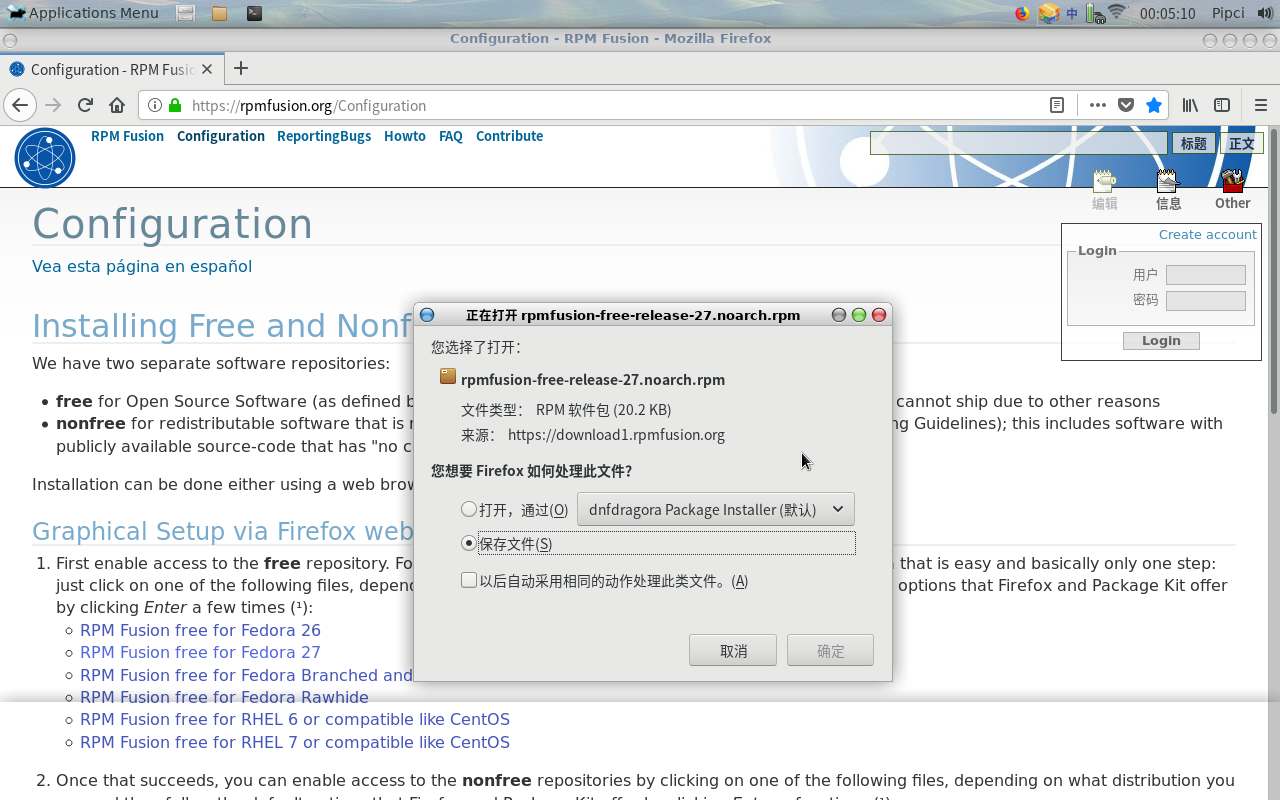
Task: Toggle Reader View in address bar
Action: pyautogui.click(x=1057, y=105)
